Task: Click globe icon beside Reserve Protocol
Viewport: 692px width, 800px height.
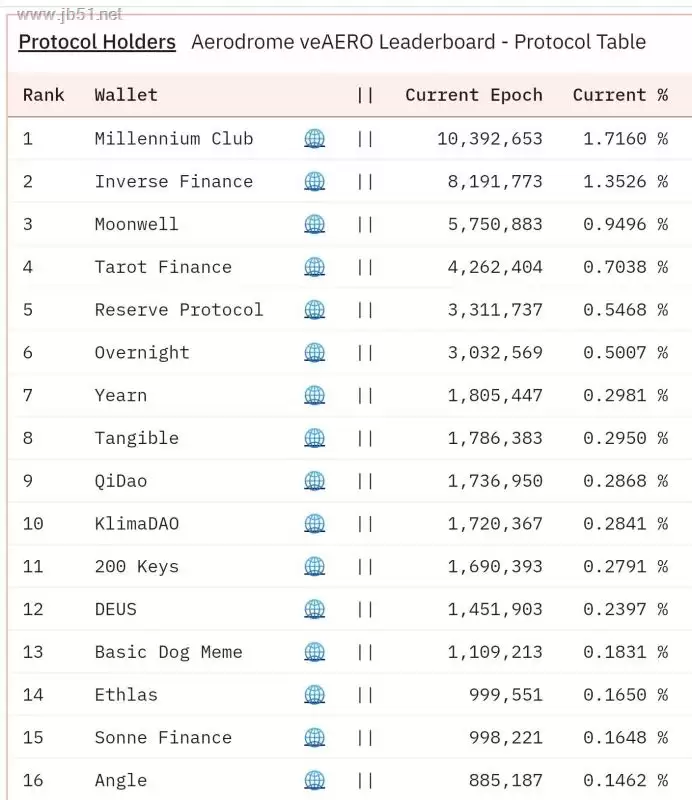Action: tap(314, 310)
